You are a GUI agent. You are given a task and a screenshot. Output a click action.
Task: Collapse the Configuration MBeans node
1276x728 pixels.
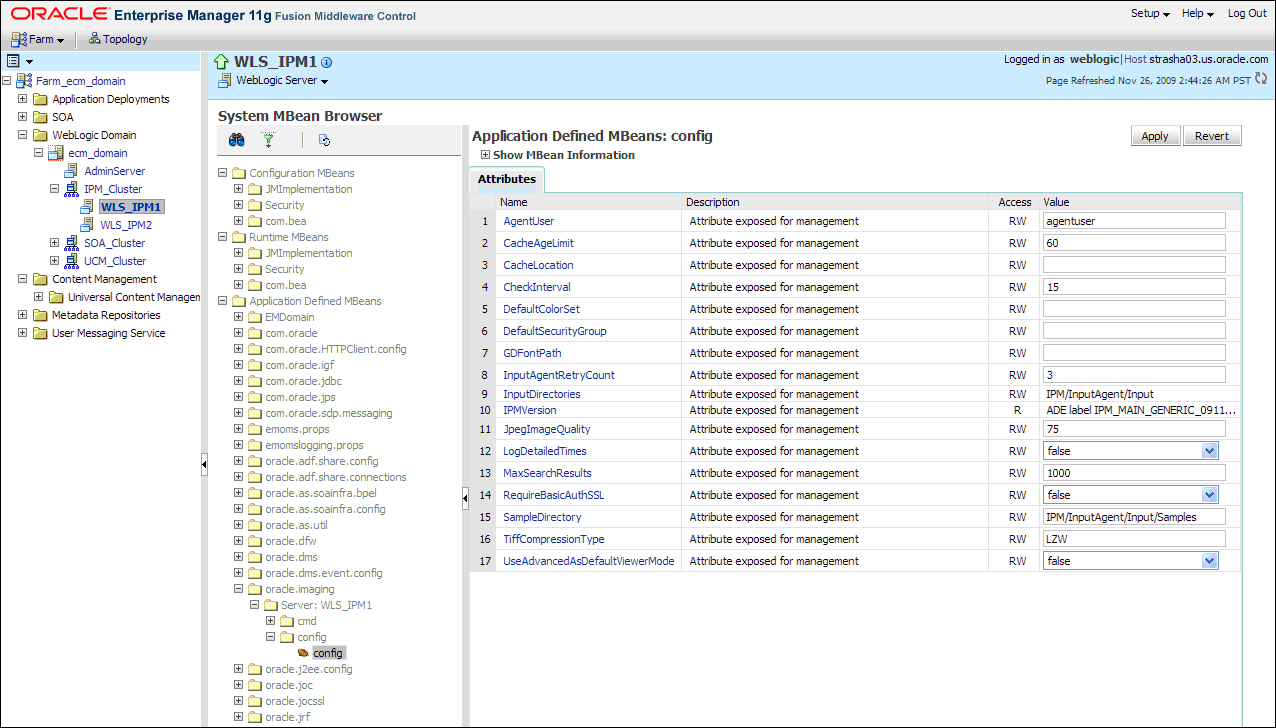coord(223,173)
